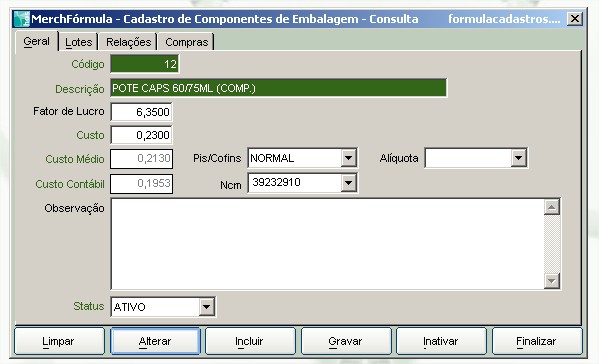The image size is (599, 364).
Task: Click the empty Alíquota combo box field
Action: pyautogui.click(x=468, y=158)
